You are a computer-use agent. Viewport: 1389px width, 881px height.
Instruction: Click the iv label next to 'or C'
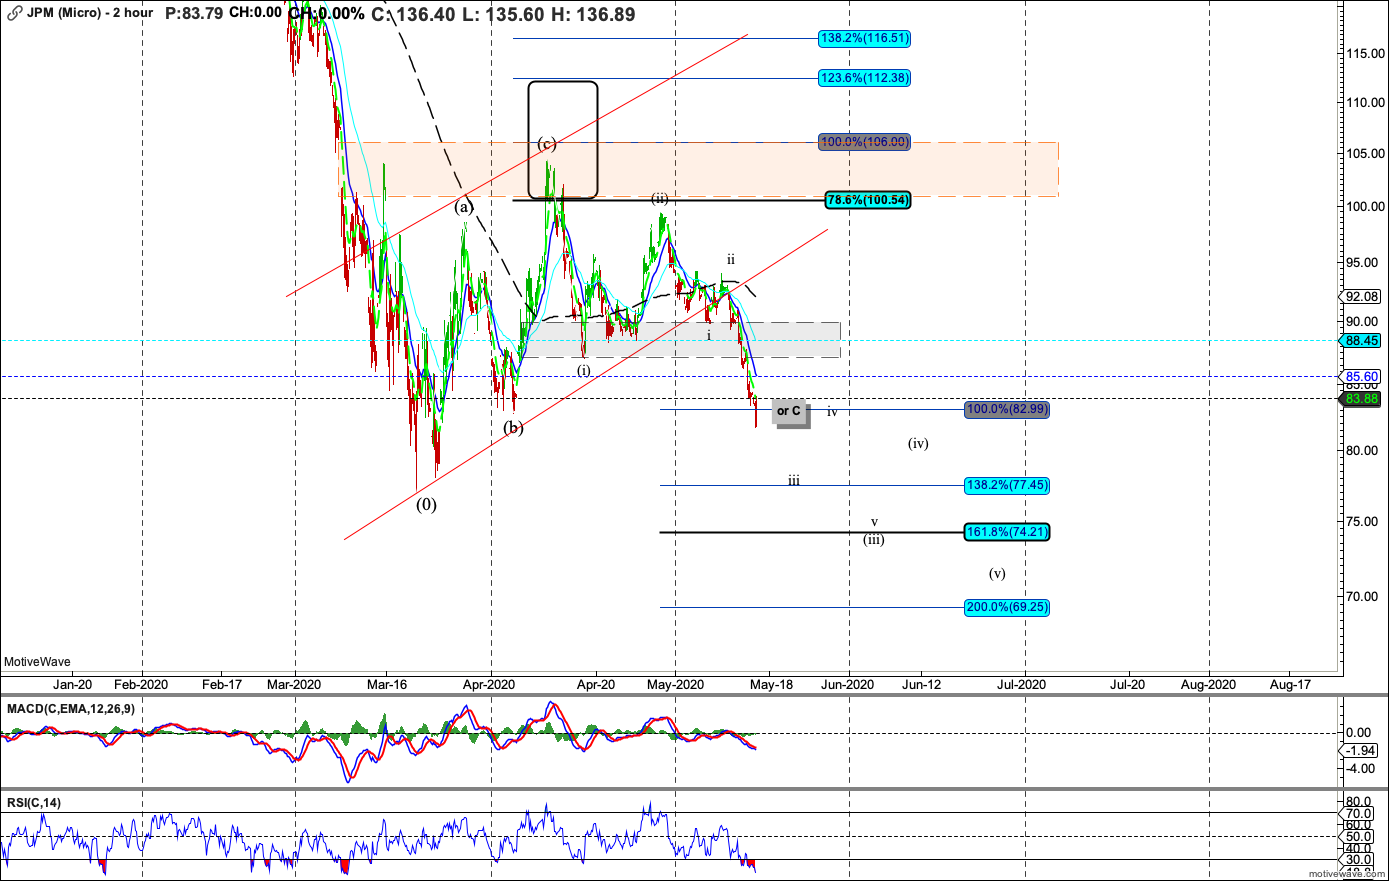tap(832, 412)
